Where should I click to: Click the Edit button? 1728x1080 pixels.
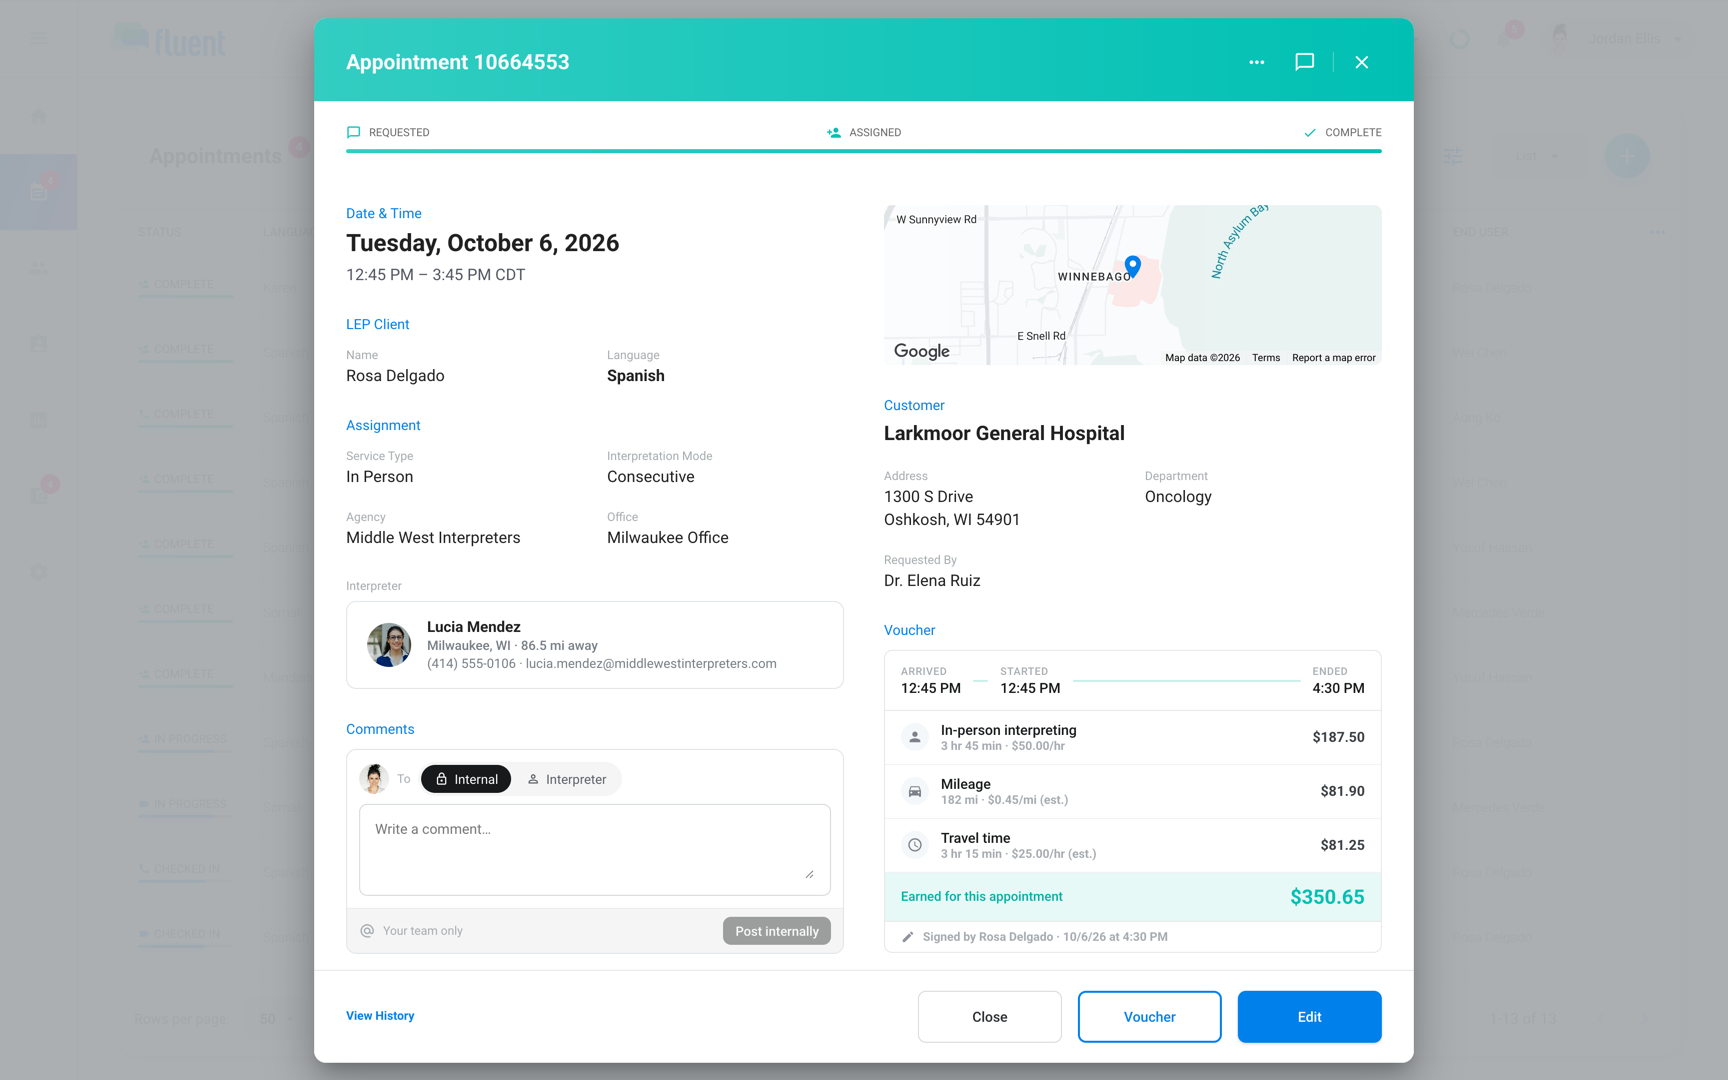point(1309,1017)
